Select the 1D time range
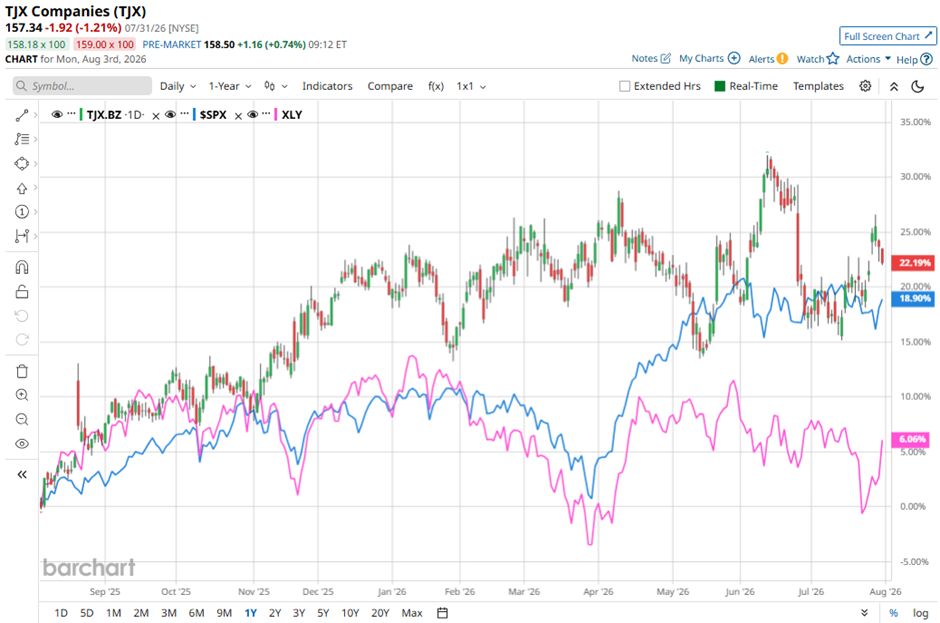The image size is (940, 623). click(61, 613)
